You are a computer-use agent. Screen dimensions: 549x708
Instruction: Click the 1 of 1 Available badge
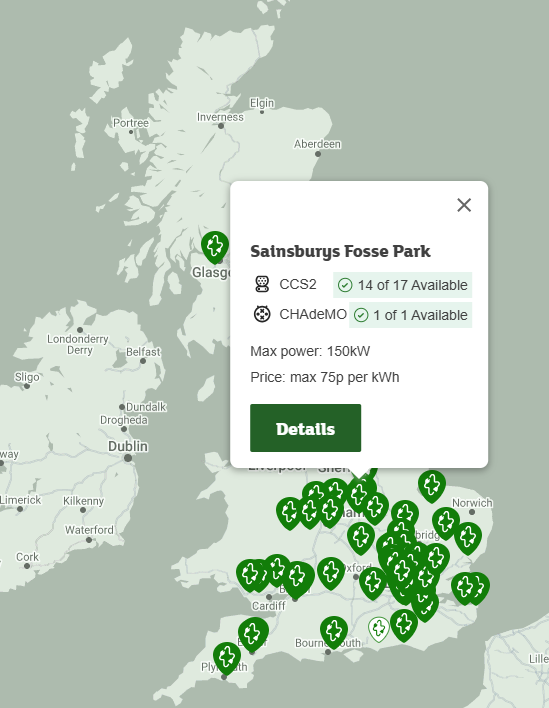pos(411,315)
